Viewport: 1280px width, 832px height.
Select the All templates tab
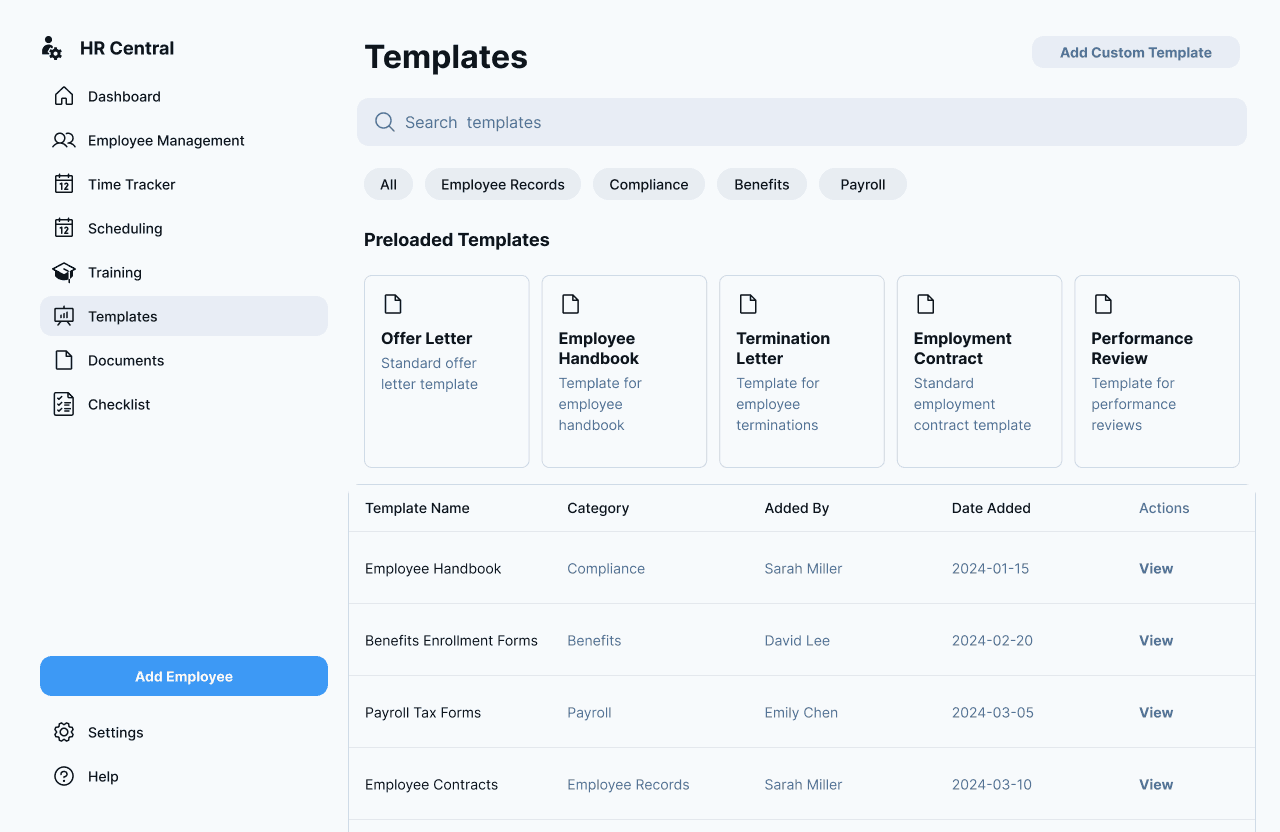click(x=388, y=184)
